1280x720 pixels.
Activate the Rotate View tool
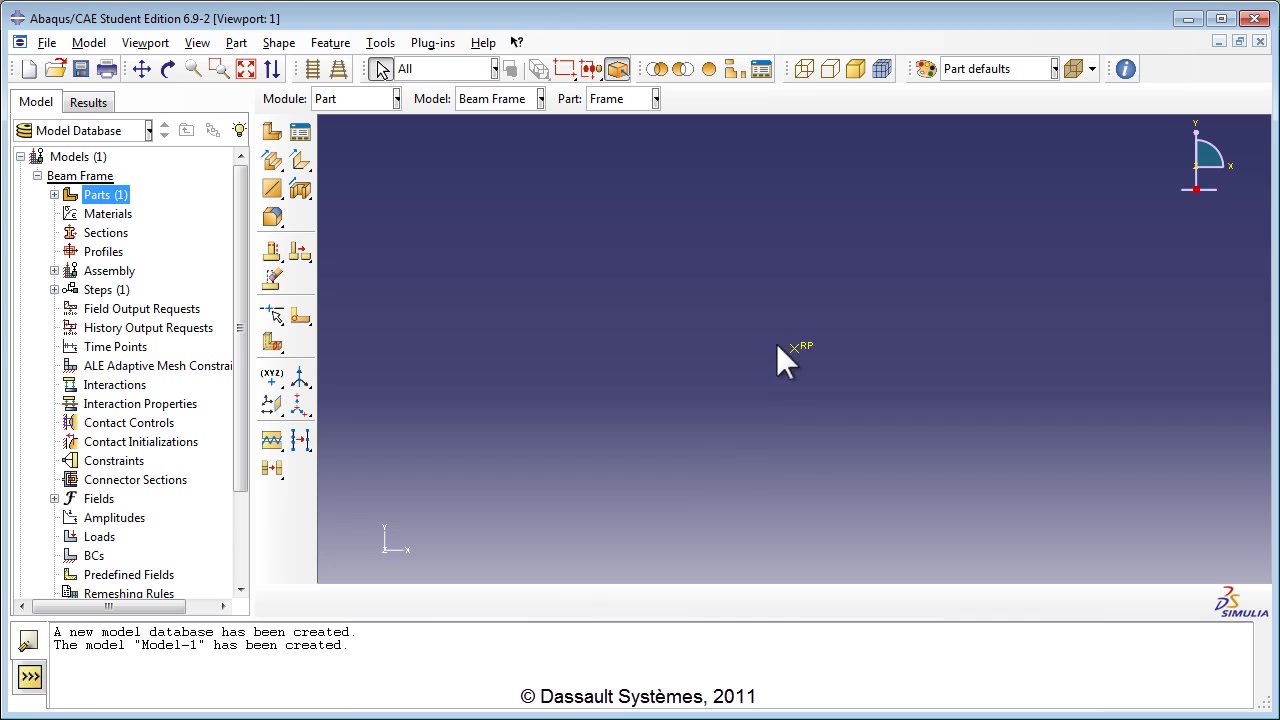(167, 69)
